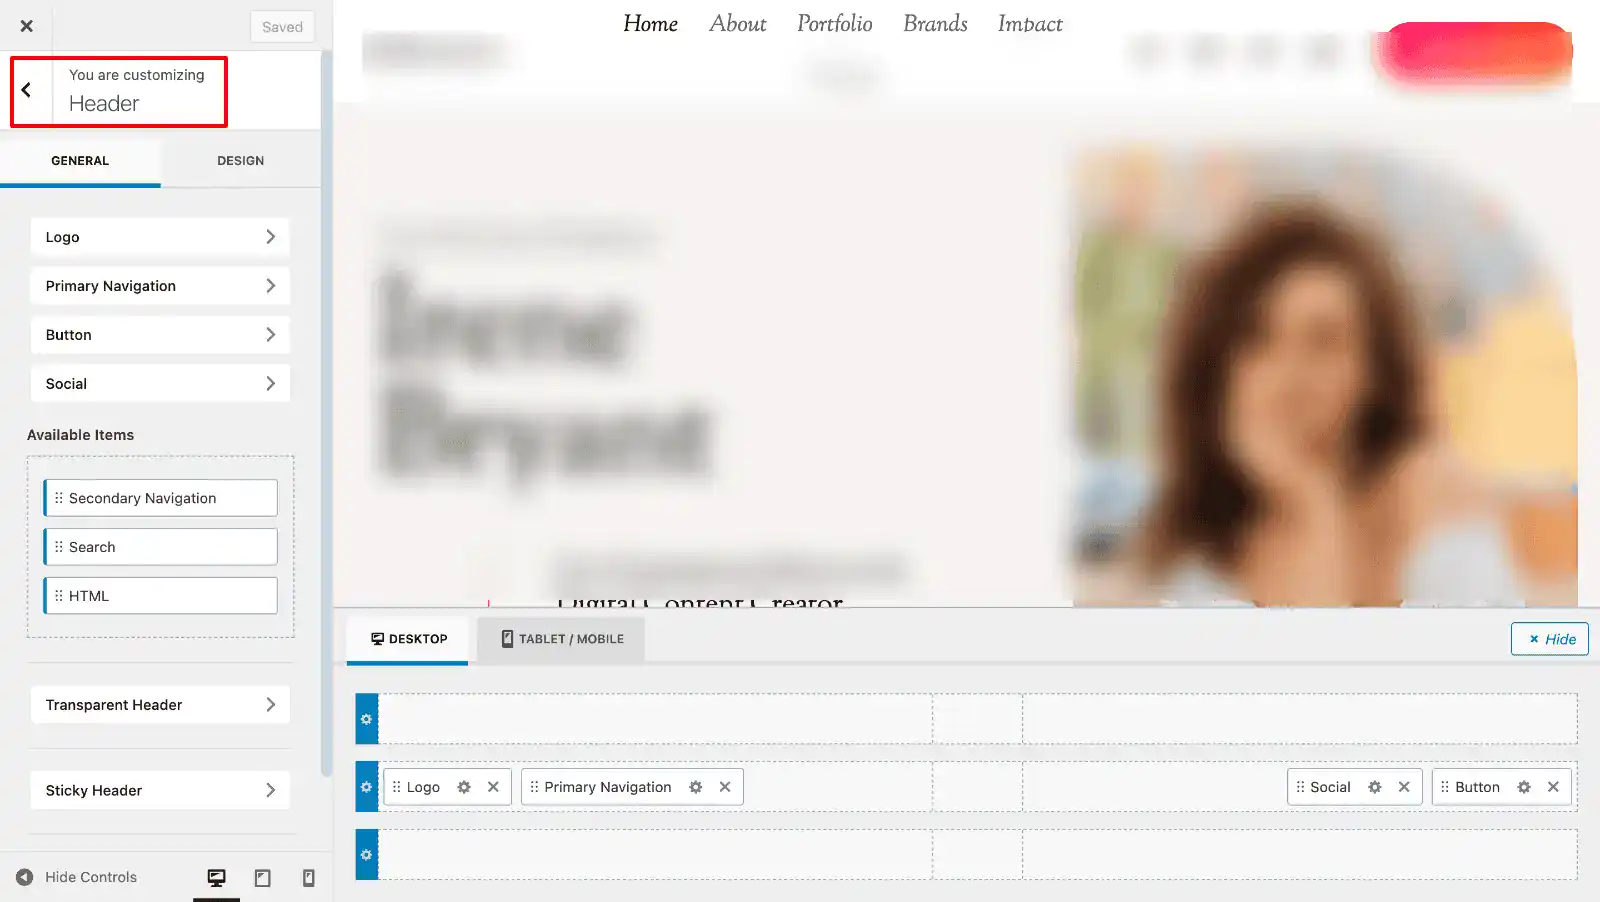
Task: Open settings of the top header row
Action: coord(367,719)
